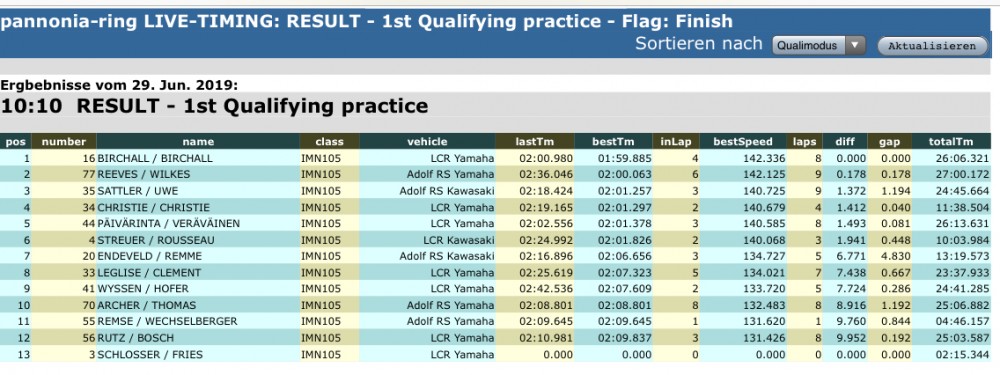The height and width of the screenshot is (375, 1000).
Task: Select the 'pos' column header
Action: click(15, 142)
